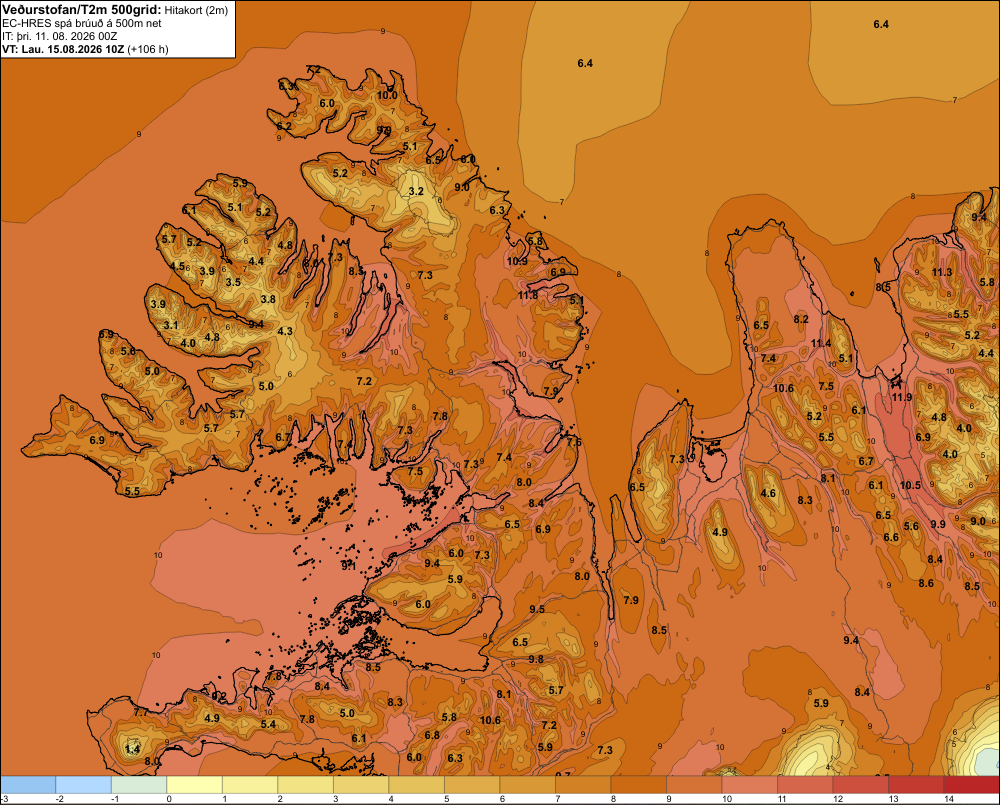1000x805 pixels.
Task: Click the 4.3 temperature value
Action: click(x=285, y=331)
